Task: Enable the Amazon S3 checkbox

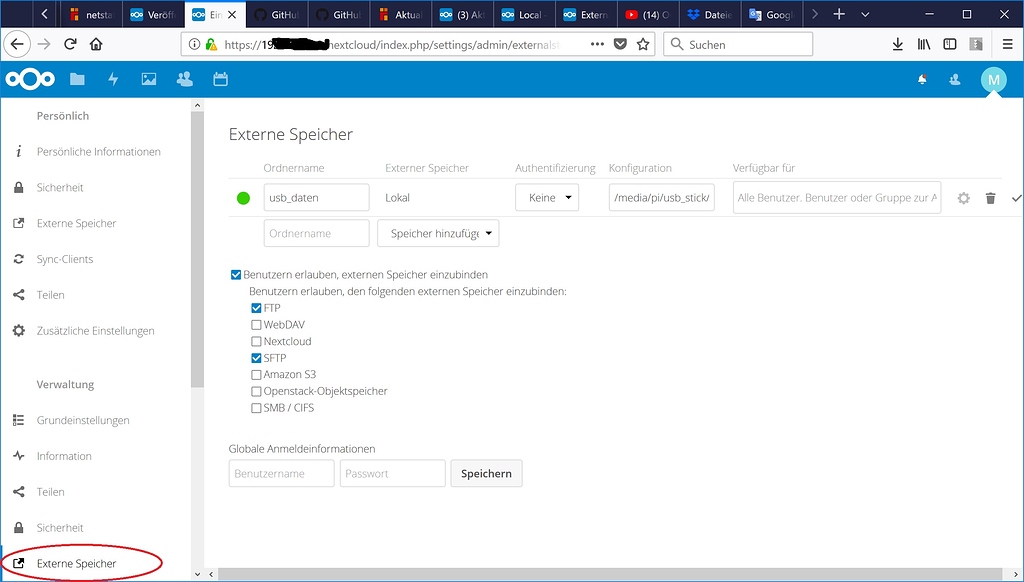Action: (256, 375)
